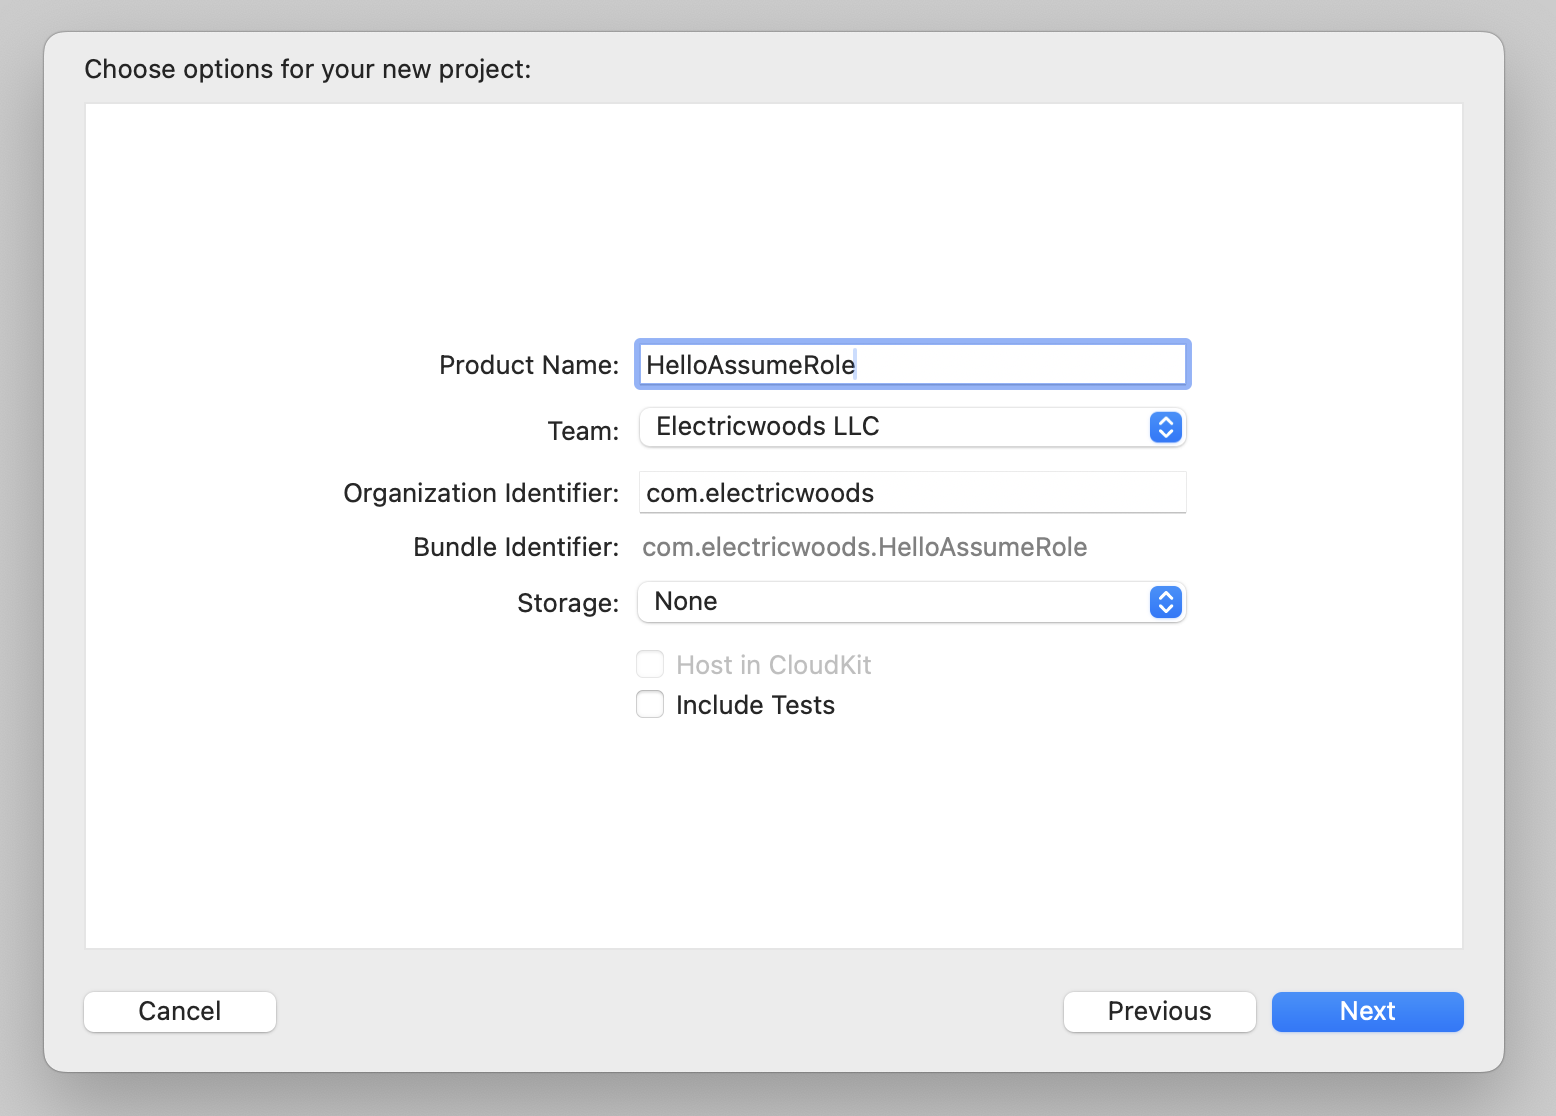This screenshot has width=1556, height=1116.
Task: Click the blue chevron arrows on Team
Action: [1165, 427]
